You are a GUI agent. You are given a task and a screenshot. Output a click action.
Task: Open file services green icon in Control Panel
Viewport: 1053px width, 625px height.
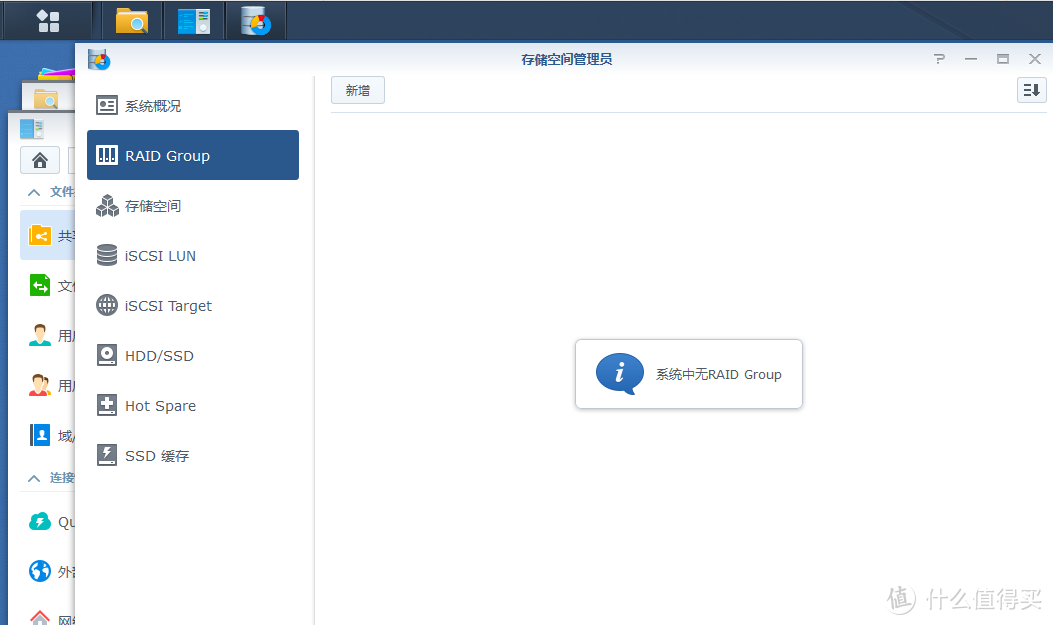click(x=40, y=285)
